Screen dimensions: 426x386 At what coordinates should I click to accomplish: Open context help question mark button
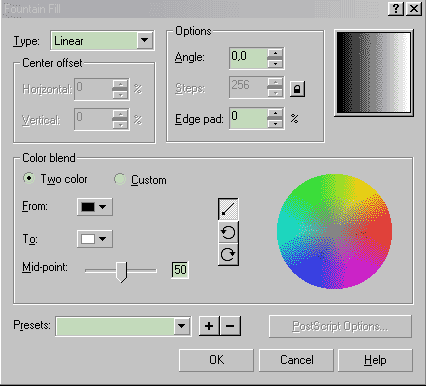tap(396, 9)
